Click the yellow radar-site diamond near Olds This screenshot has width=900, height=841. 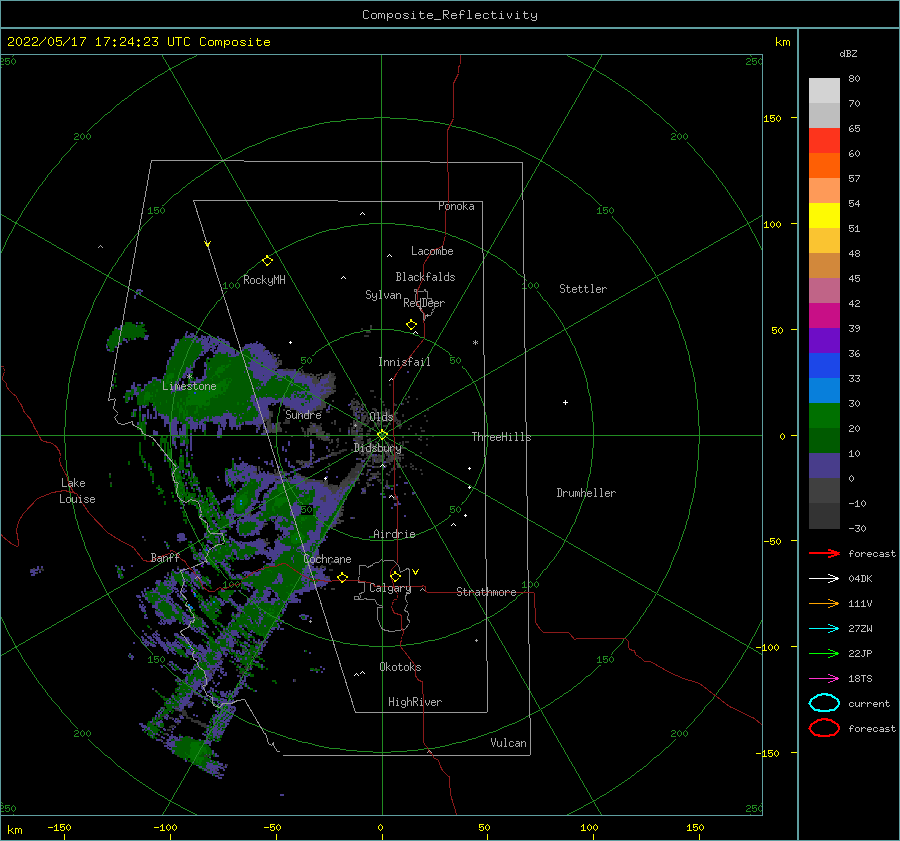pos(382,435)
